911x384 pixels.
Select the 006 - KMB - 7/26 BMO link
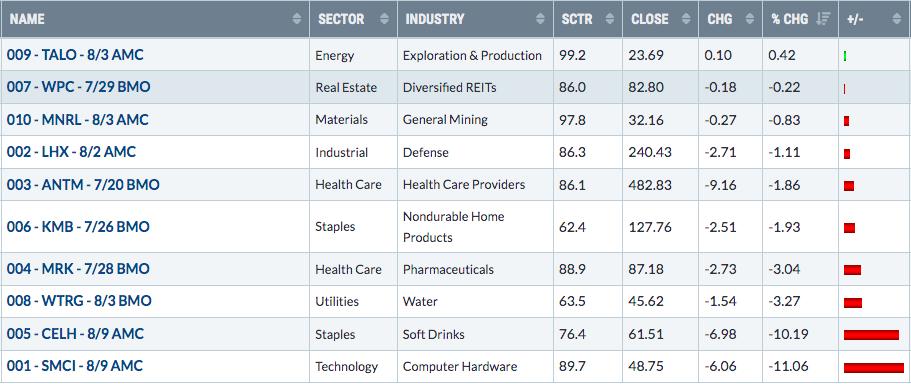[x=78, y=227]
